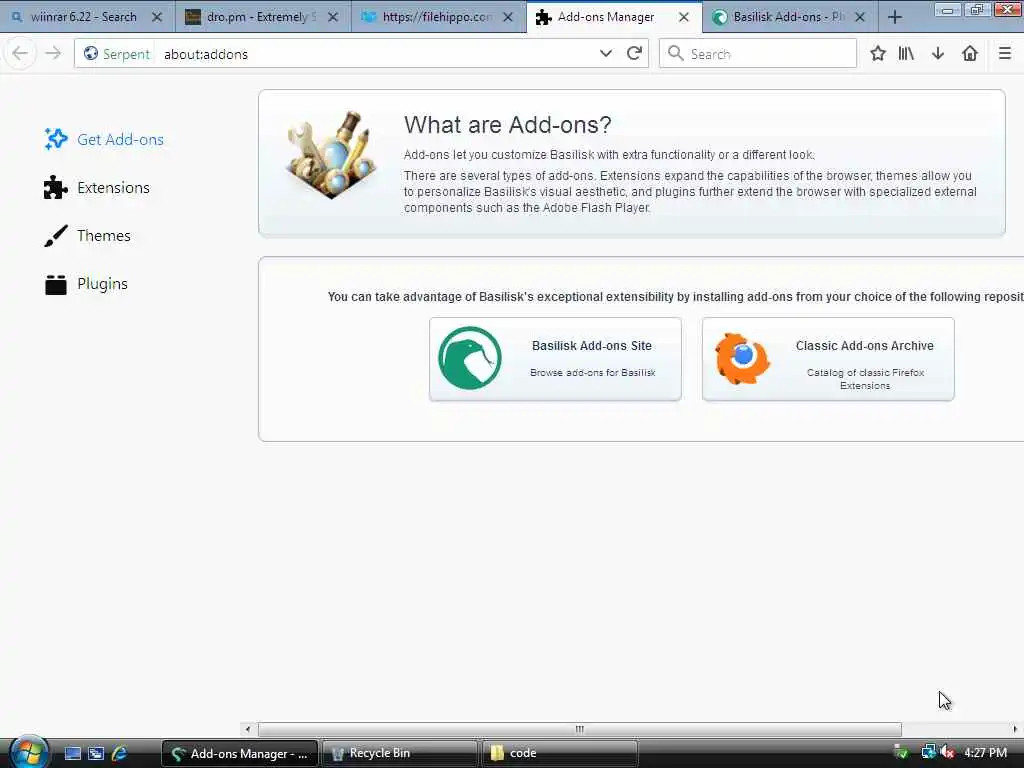Screen dimensions: 1024x768
Task: Open the Windows Start orb
Action: point(29,752)
